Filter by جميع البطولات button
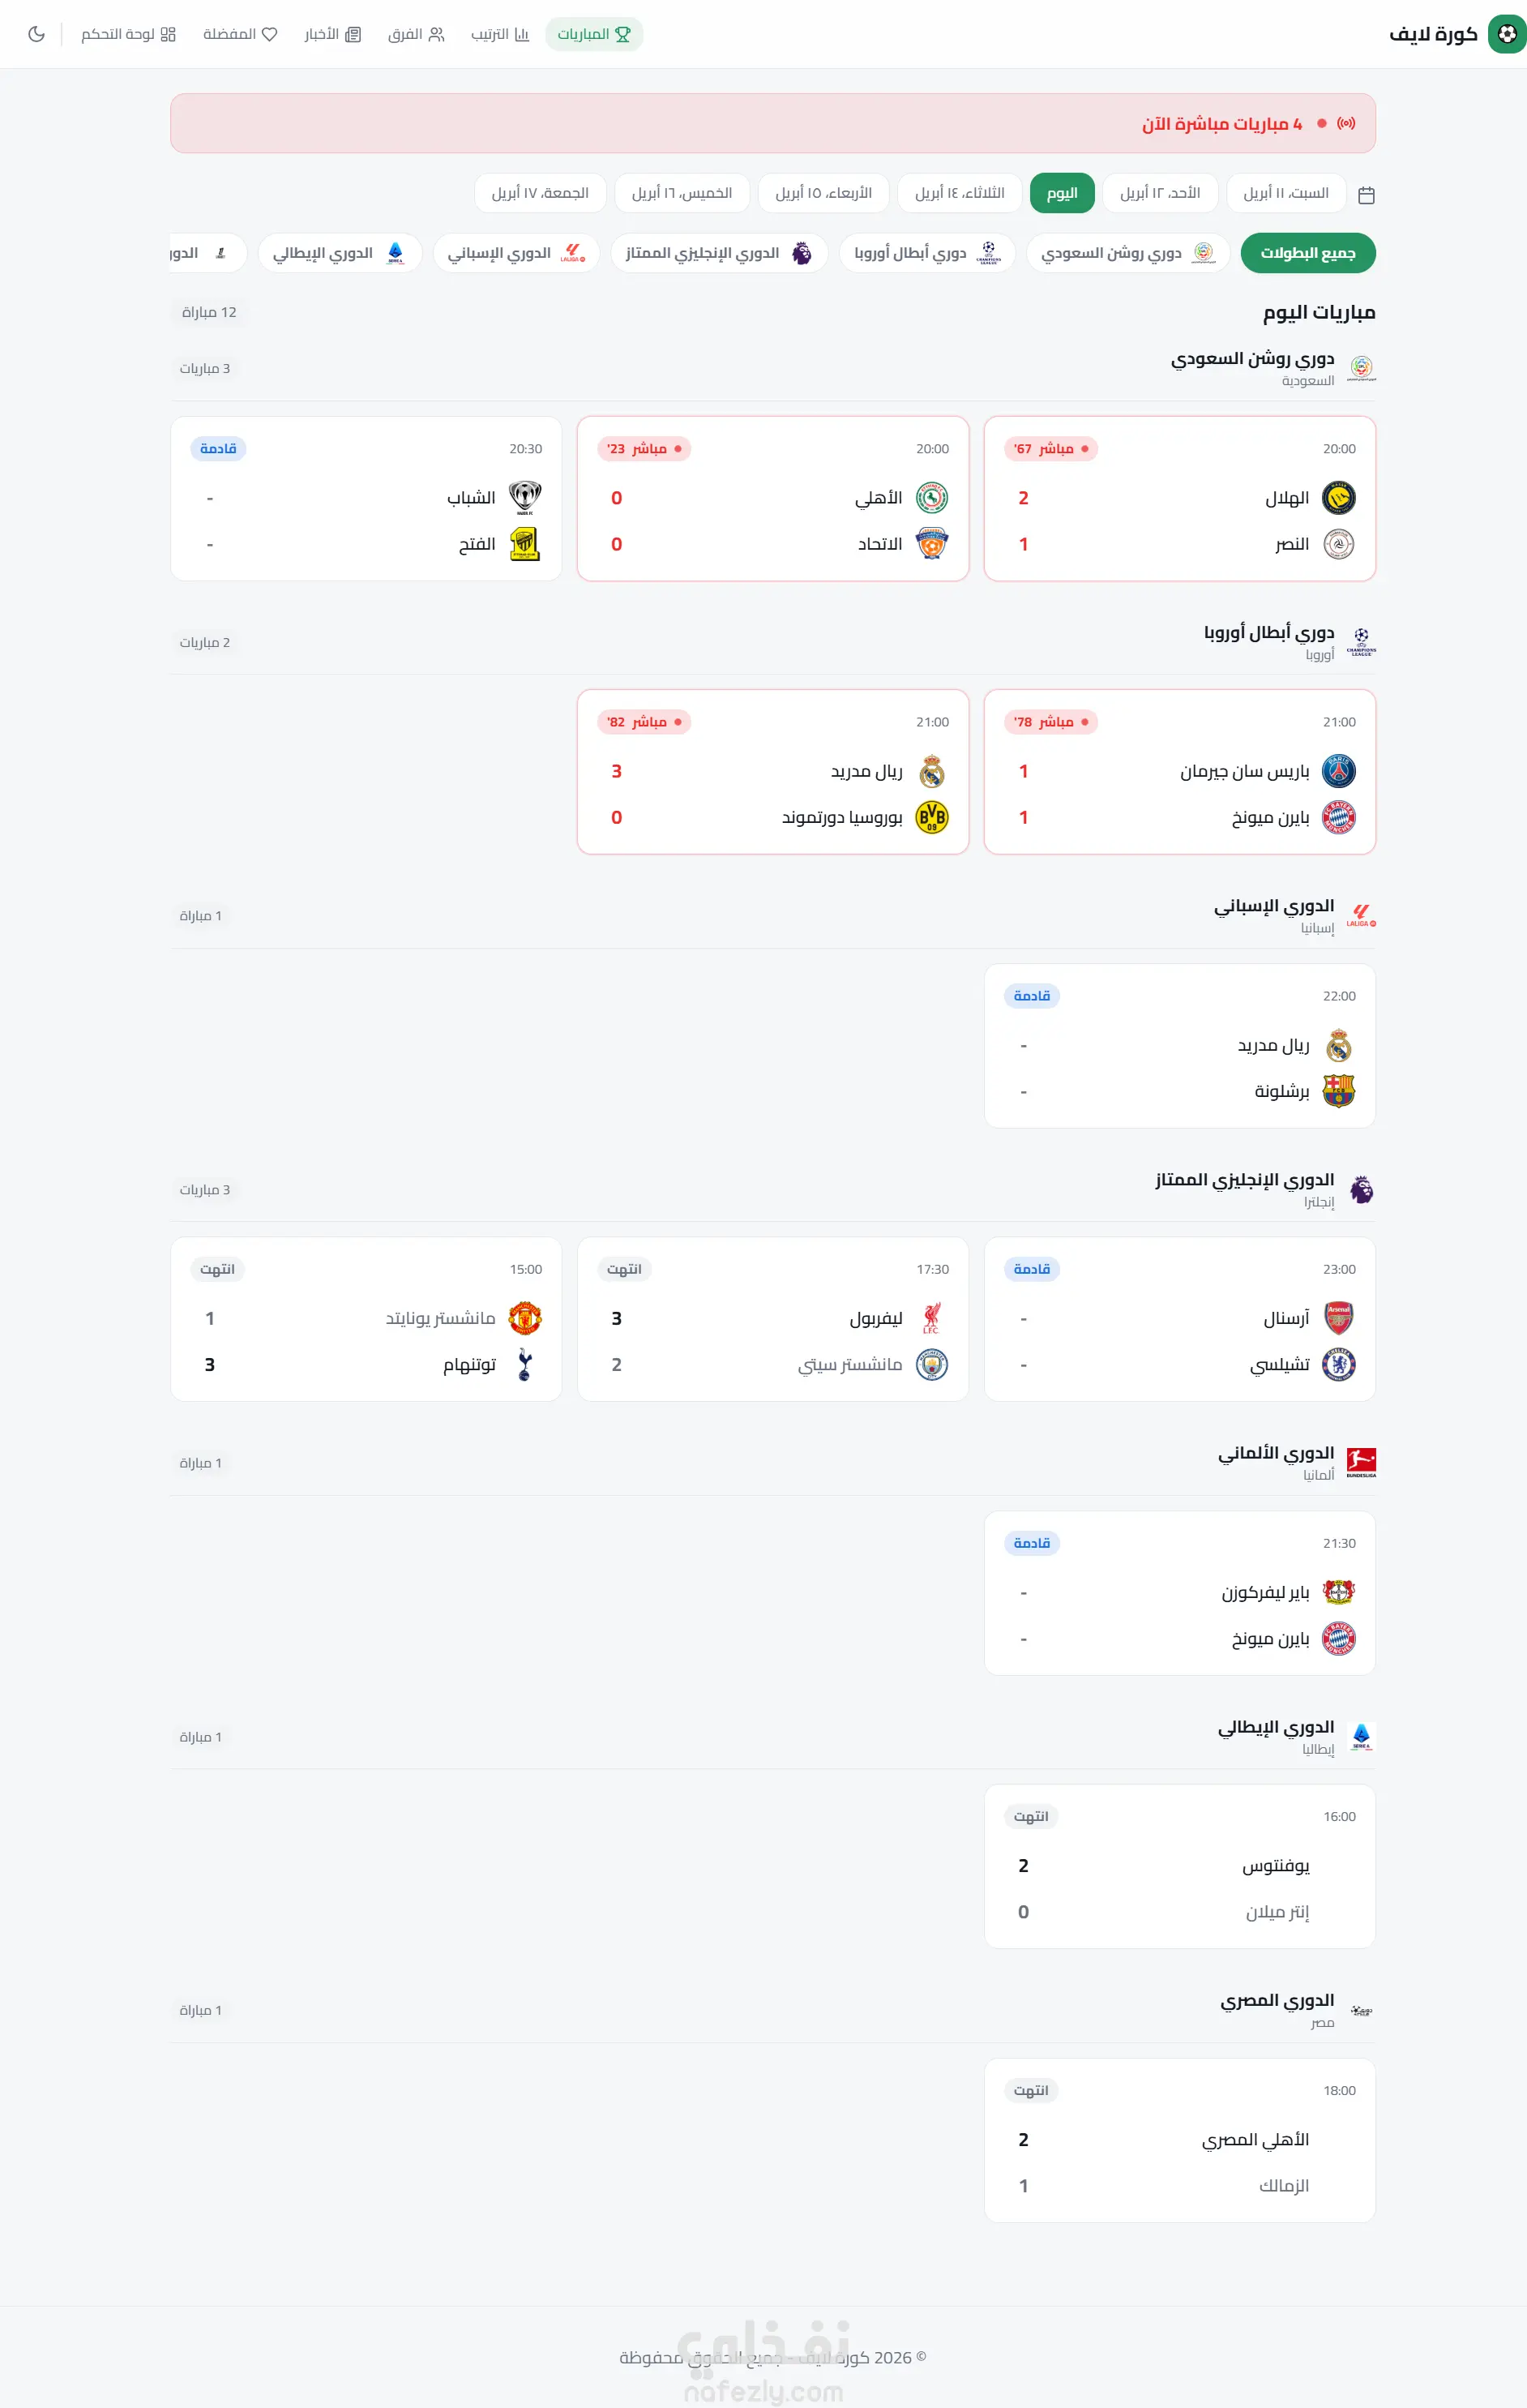 (x=1307, y=253)
